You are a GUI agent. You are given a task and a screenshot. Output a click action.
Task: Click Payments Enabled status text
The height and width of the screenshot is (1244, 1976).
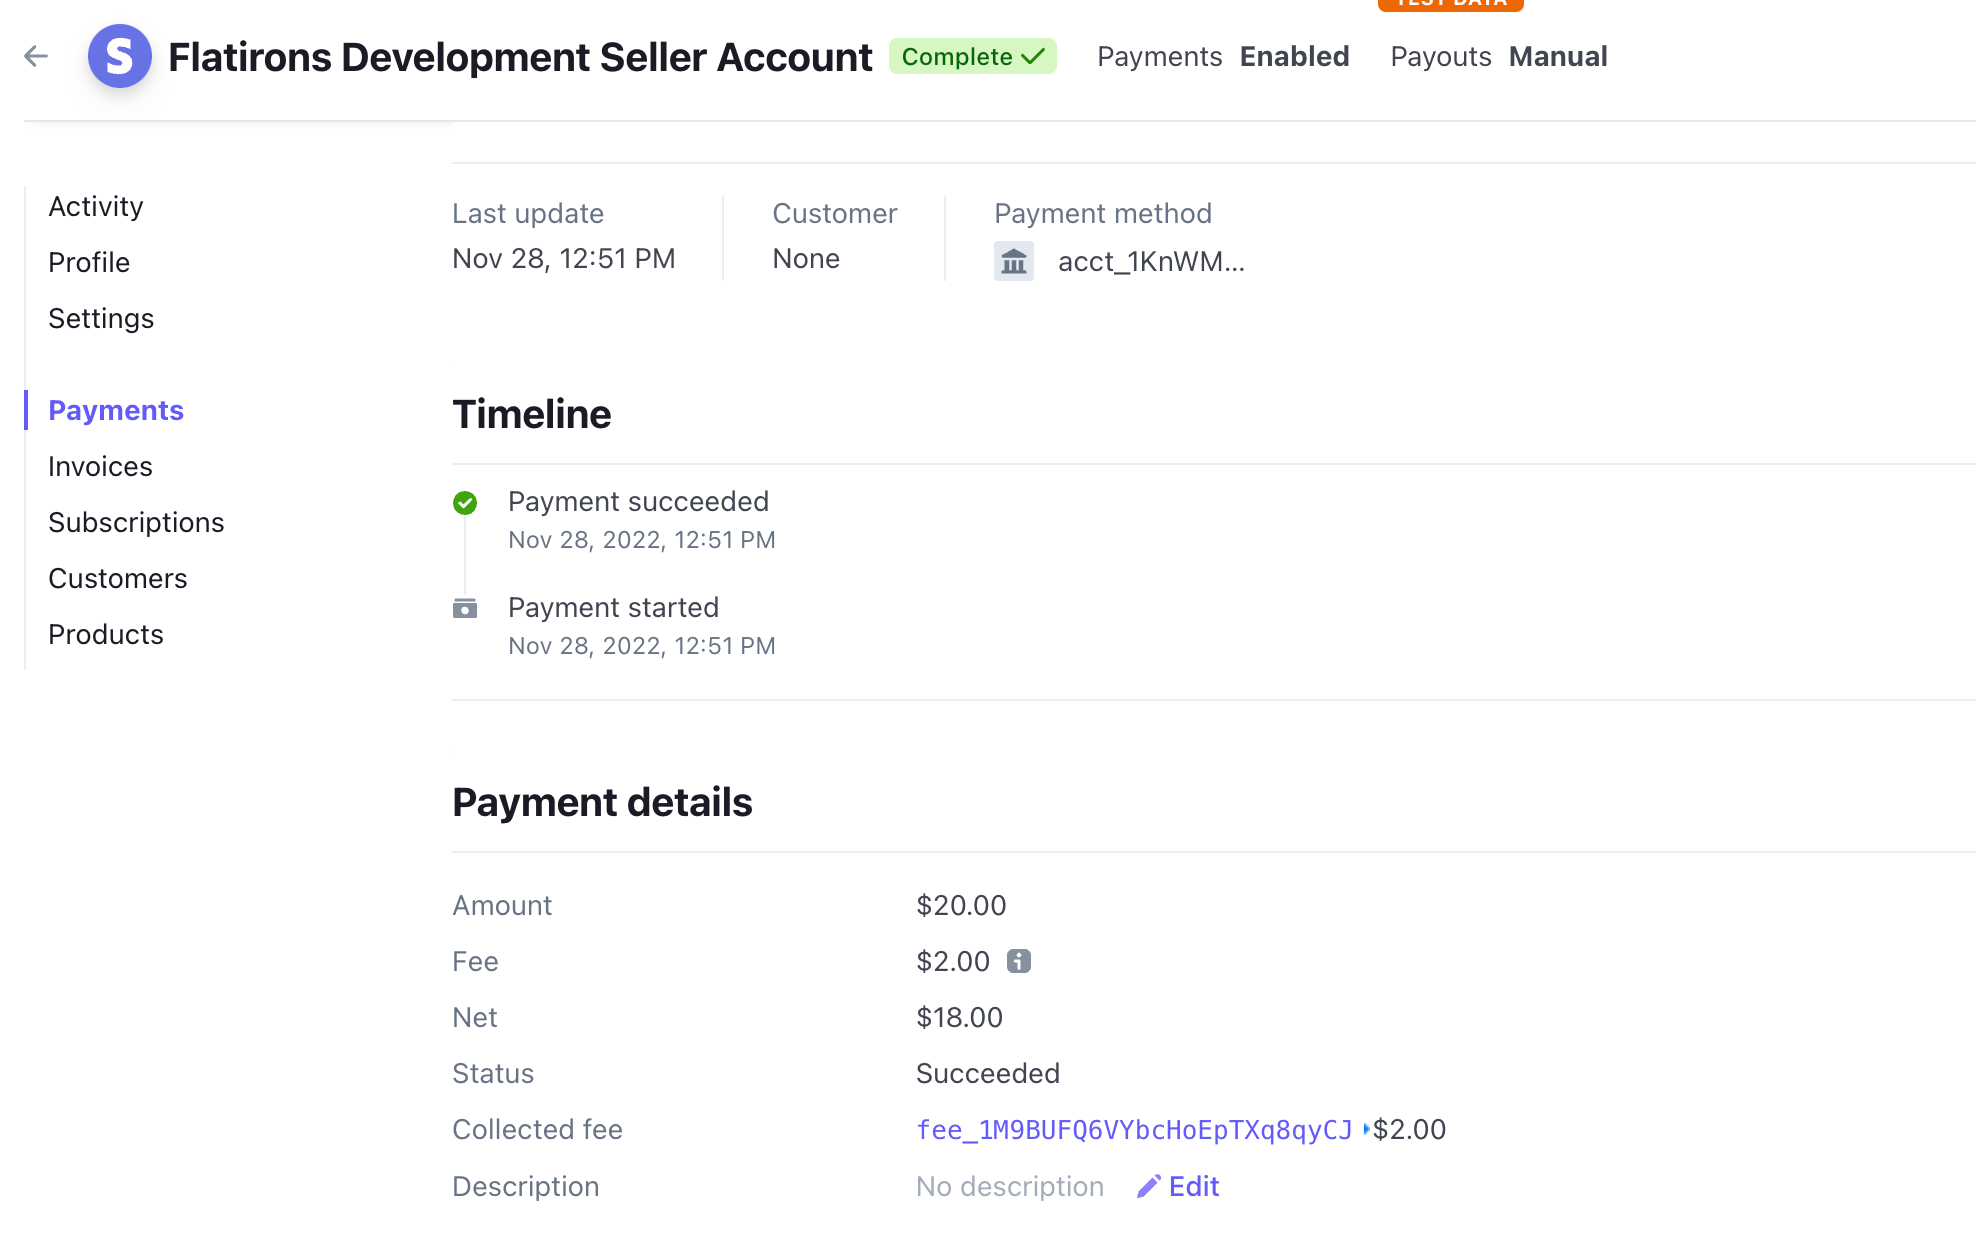pyautogui.click(x=1223, y=56)
